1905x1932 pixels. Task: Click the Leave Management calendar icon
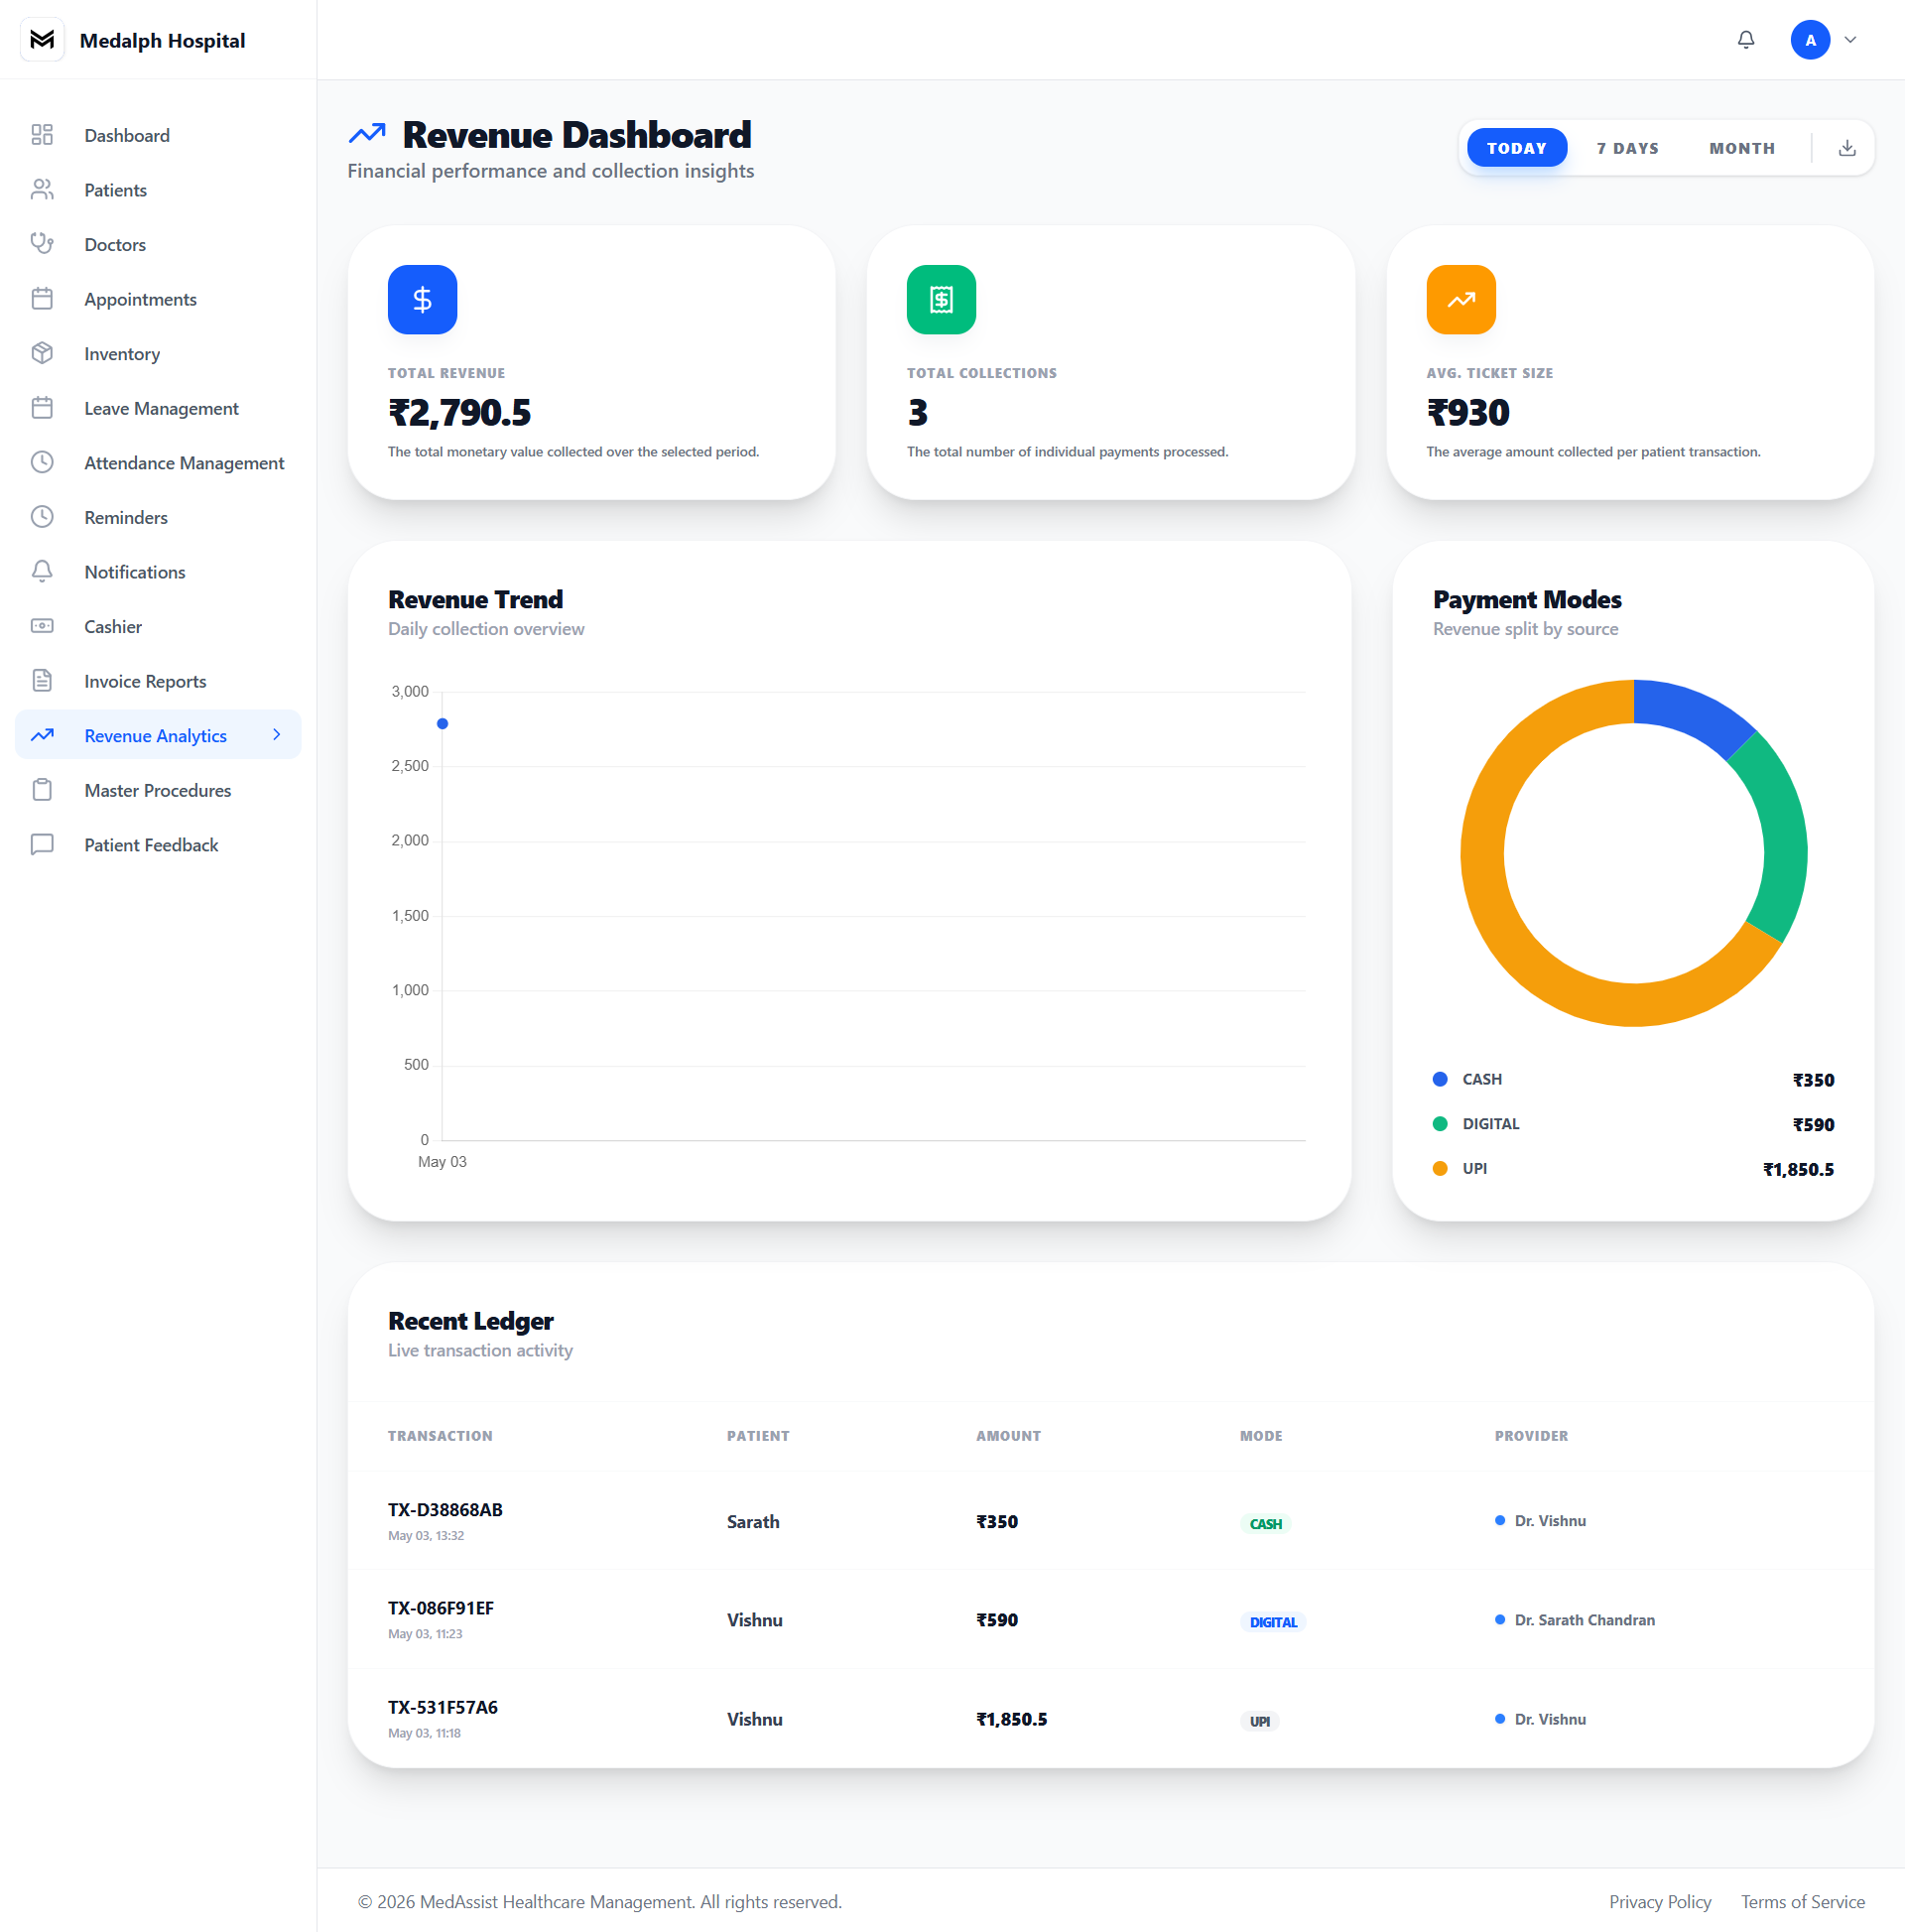coord(42,408)
